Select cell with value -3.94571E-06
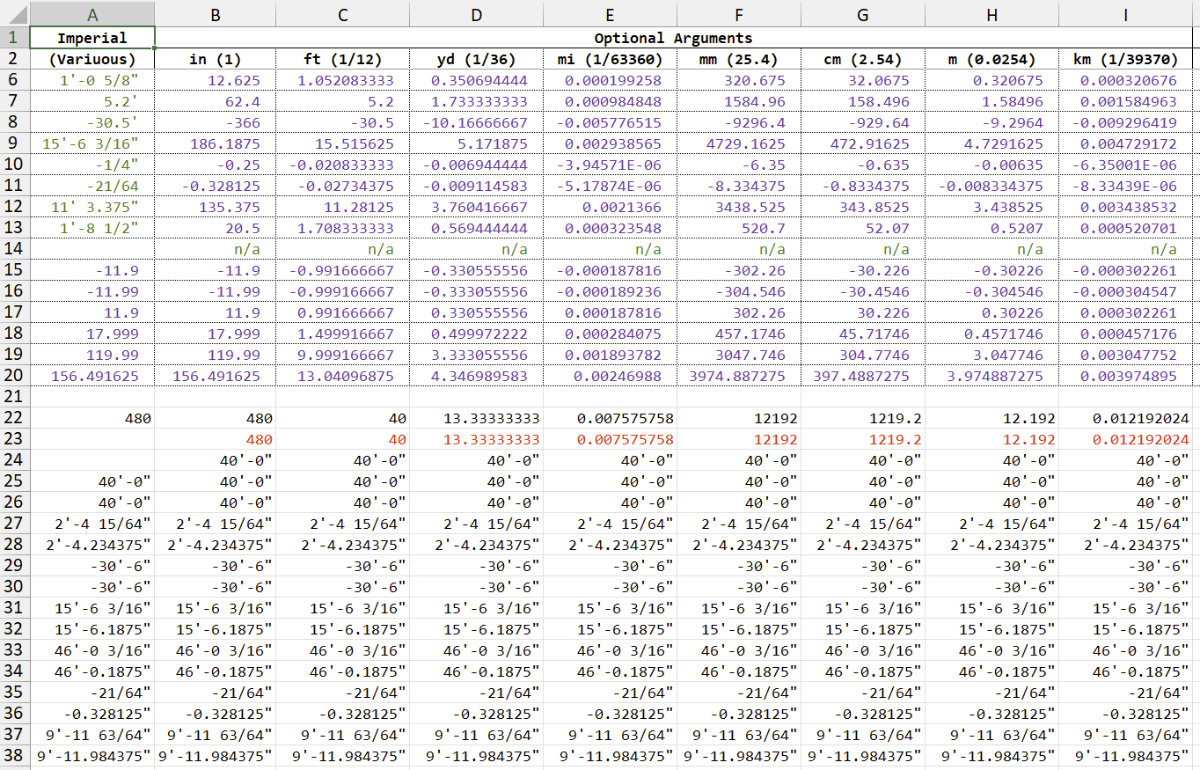Viewport: 1200px width, 770px height. (608, 164)
